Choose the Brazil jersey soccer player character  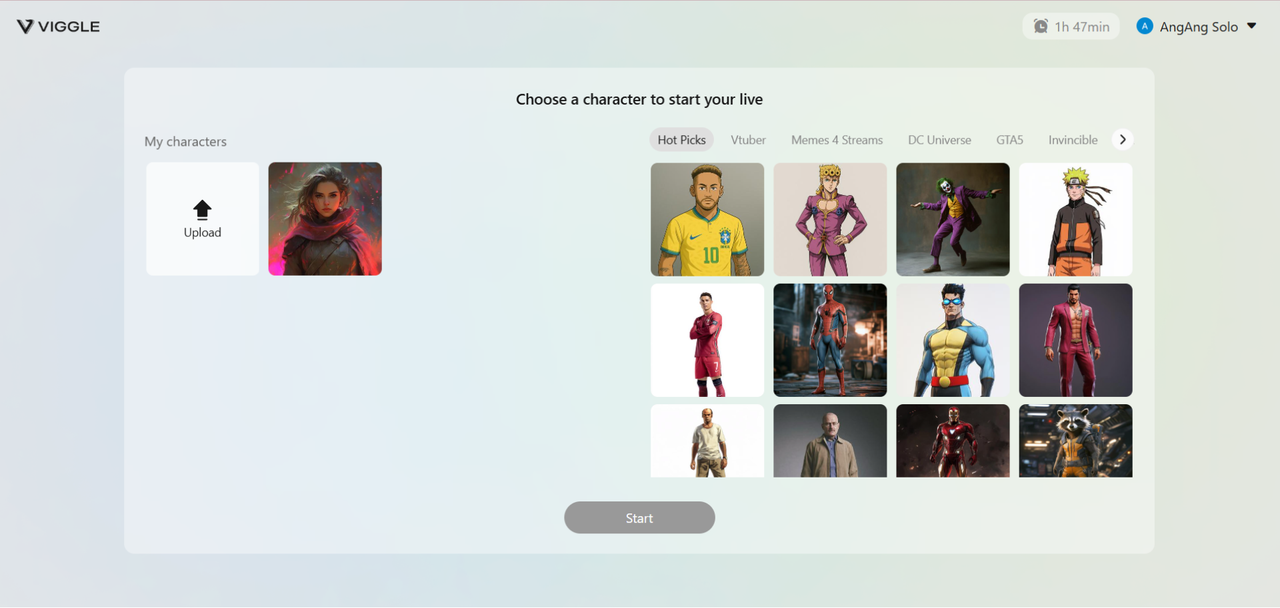[707, 219]
